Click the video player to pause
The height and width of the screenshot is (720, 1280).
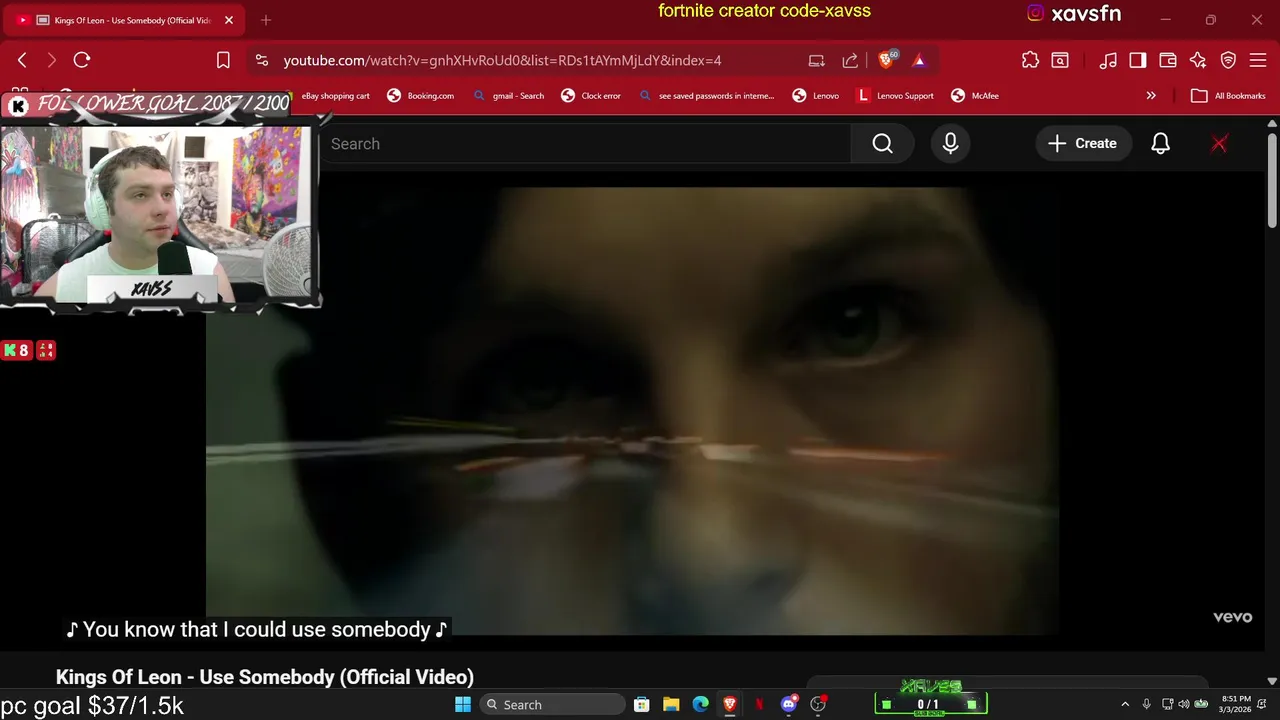[x=632, y=410]
